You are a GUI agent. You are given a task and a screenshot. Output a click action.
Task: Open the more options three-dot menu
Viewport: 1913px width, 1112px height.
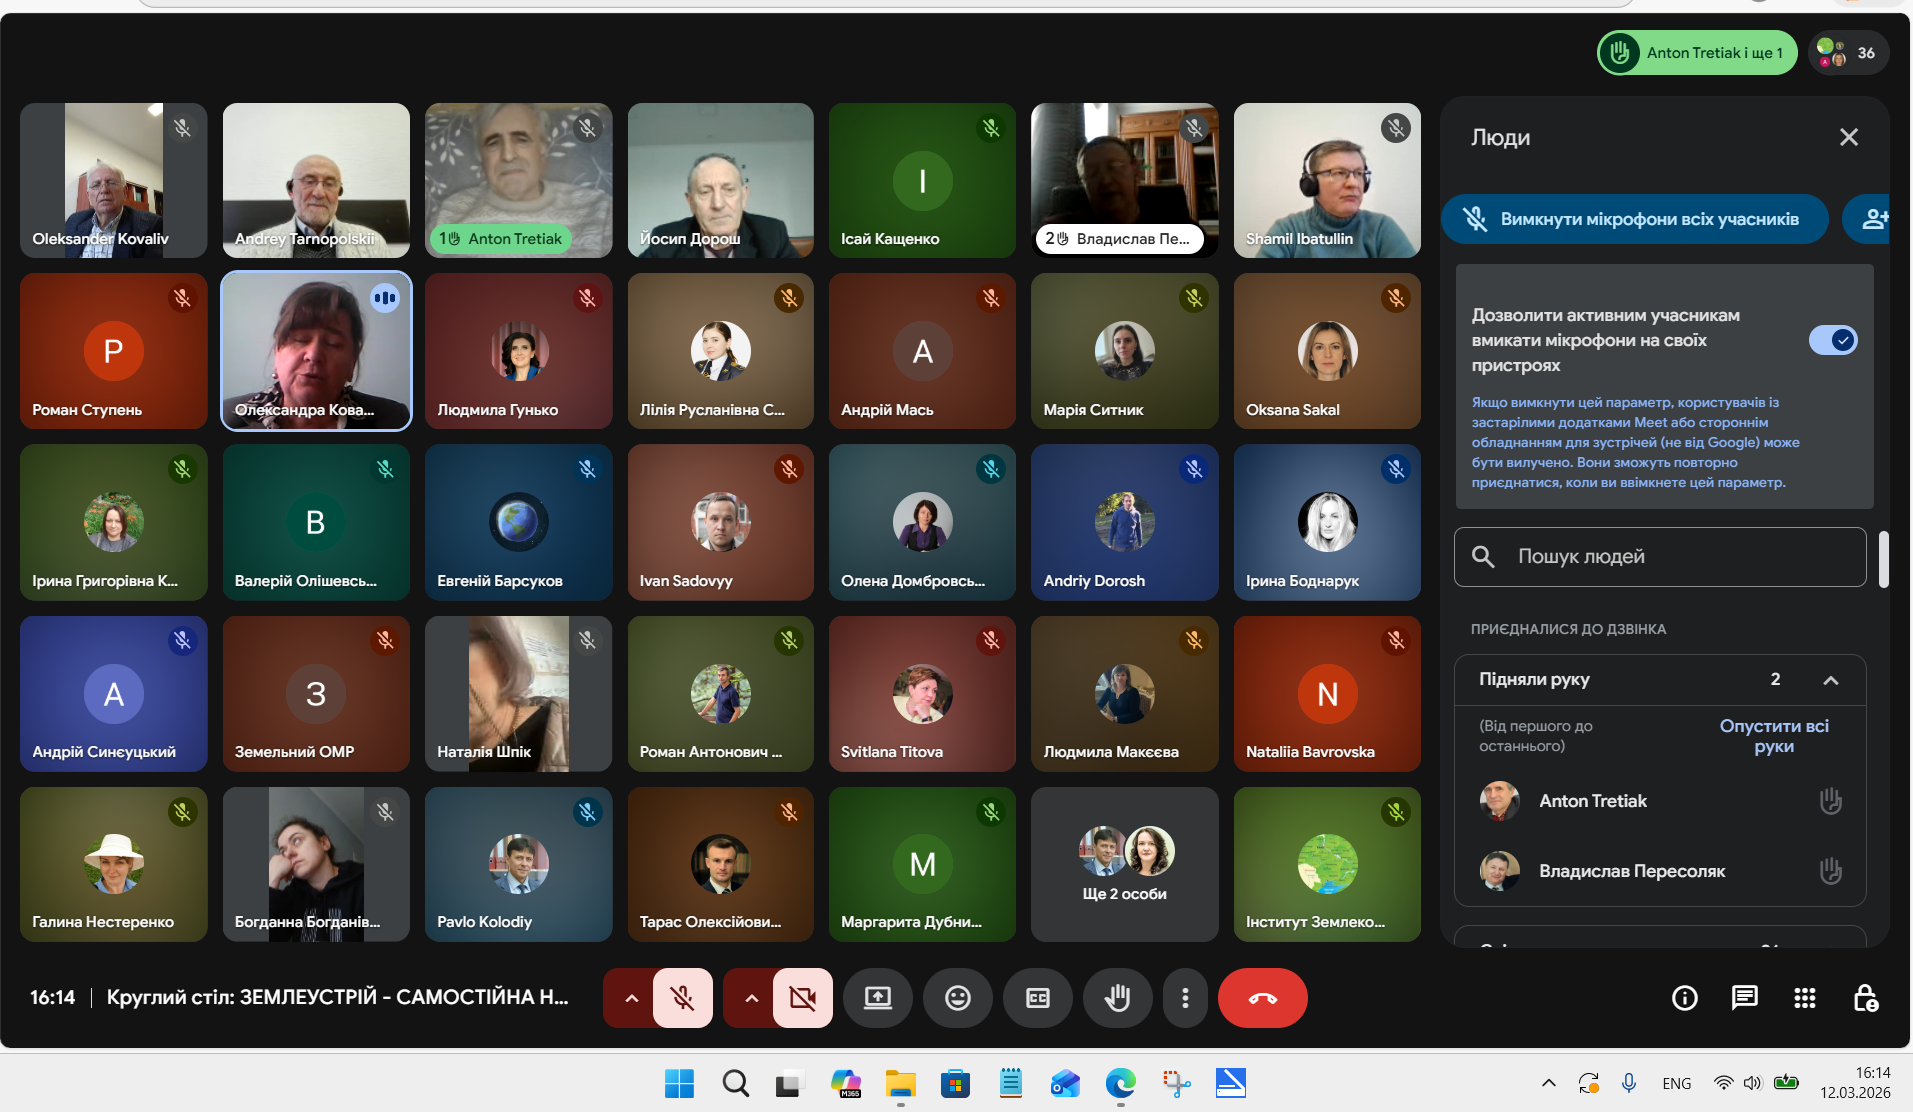click(1185, 998)
